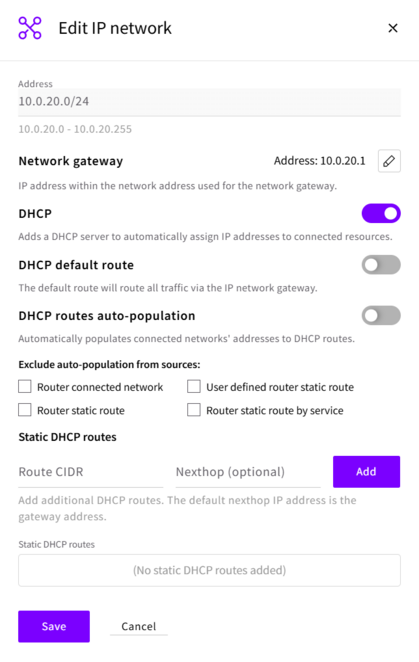This screenshot has width=419, height=662.
Task: Enable DHCP routes auto-population switch
Action: (x=381, y=316)
